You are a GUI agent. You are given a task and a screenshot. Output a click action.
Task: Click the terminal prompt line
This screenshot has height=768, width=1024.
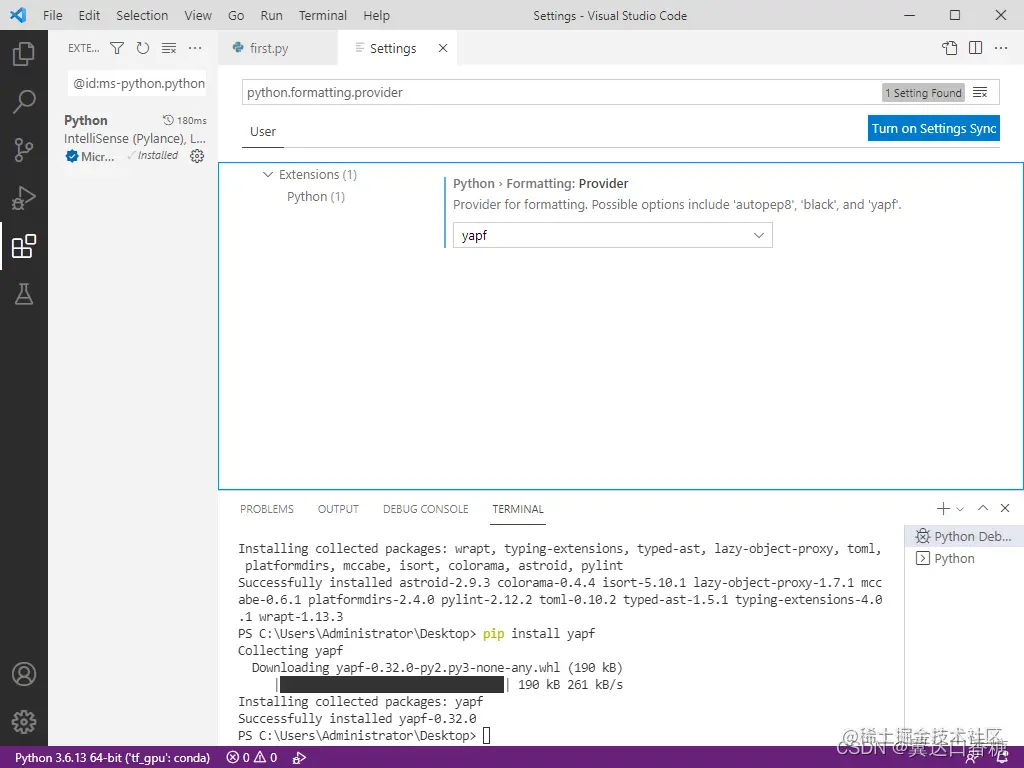tap(364, 735)
